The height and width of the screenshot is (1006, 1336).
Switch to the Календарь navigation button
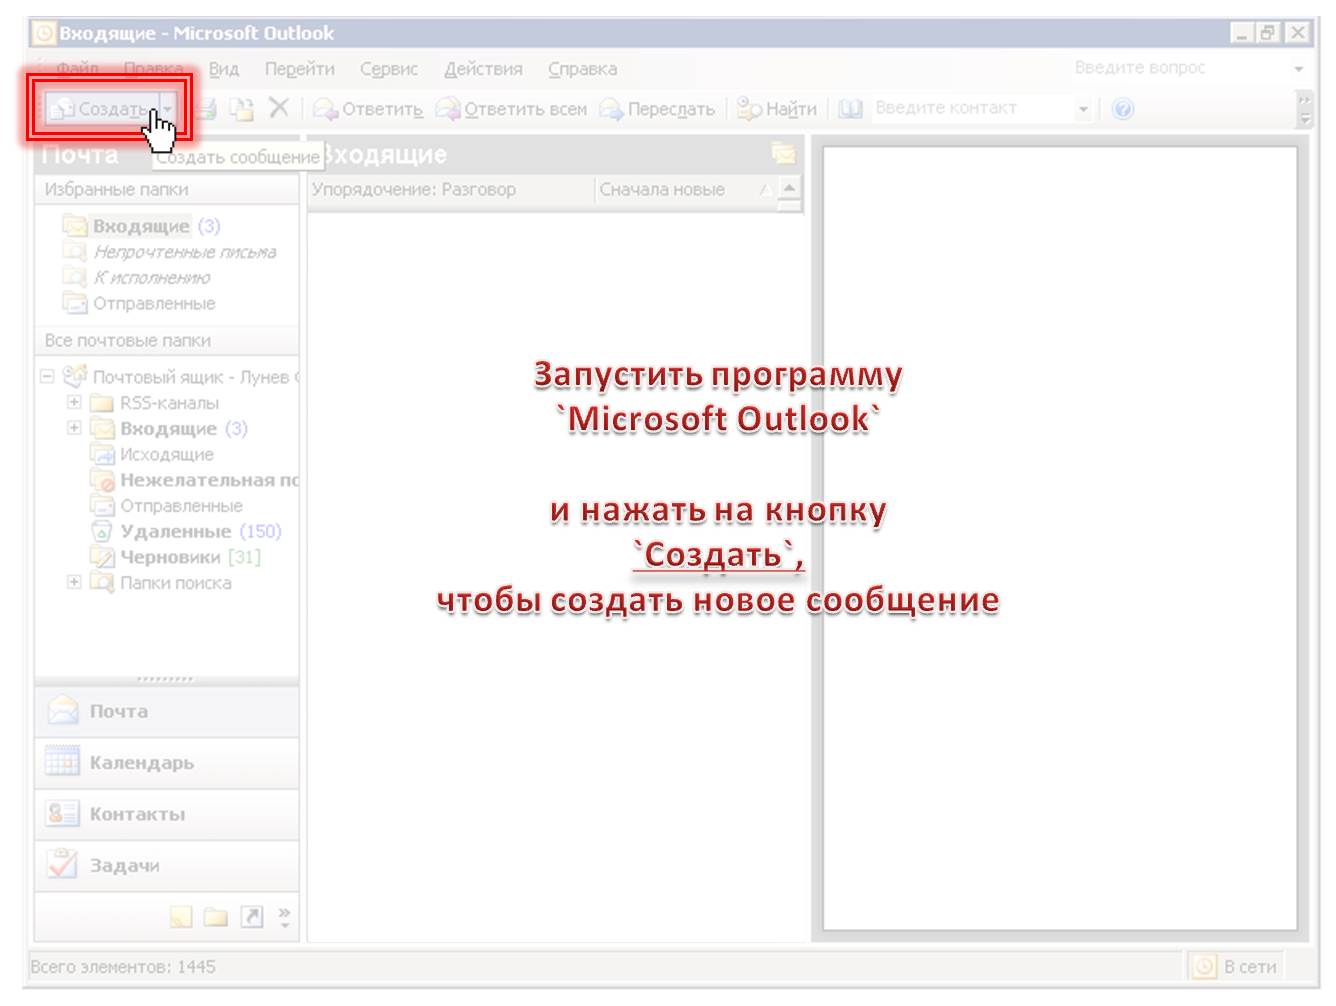tap(167, 763)
